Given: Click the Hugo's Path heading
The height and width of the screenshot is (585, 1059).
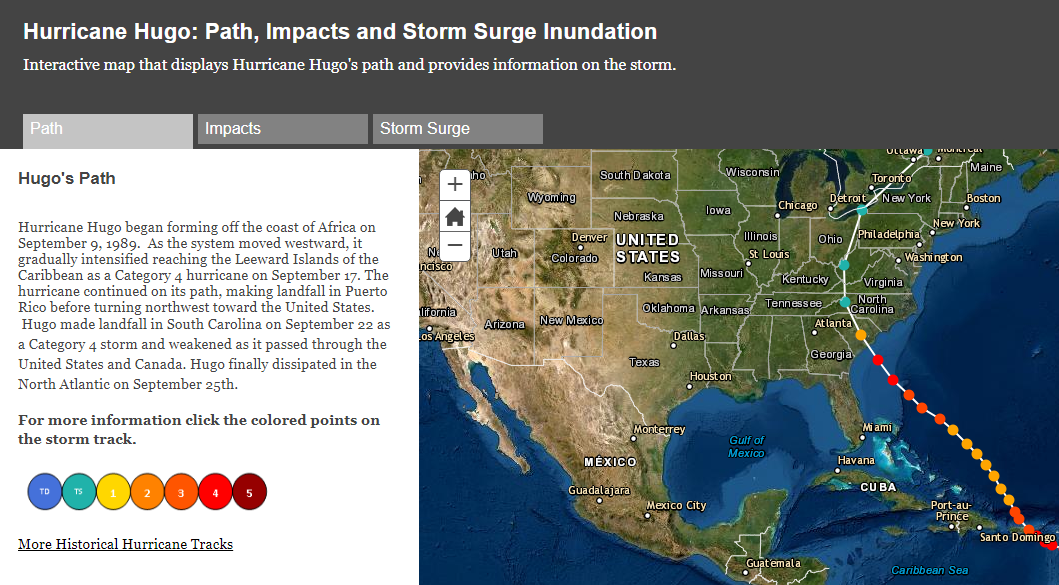Looking at the screenshot, I should tap(67, 178).
